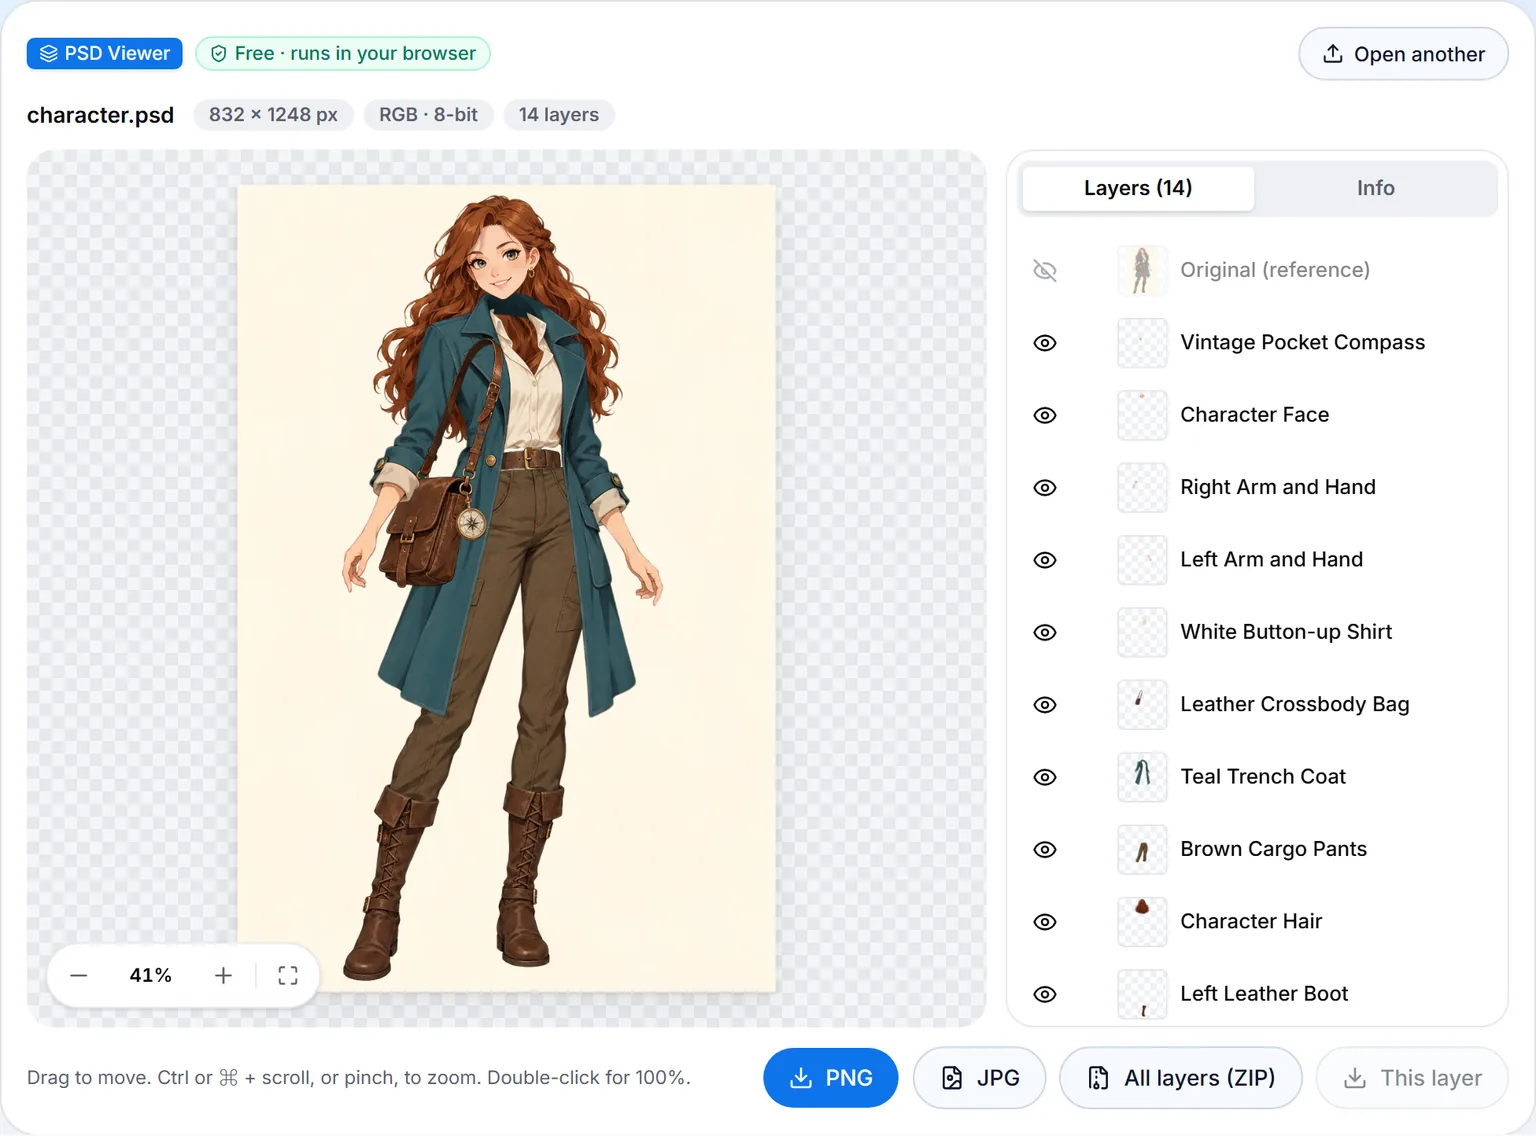Hide the Left Arm and Hand layer
This screenshot has height=1136, width=1536.
(1045, 560)
